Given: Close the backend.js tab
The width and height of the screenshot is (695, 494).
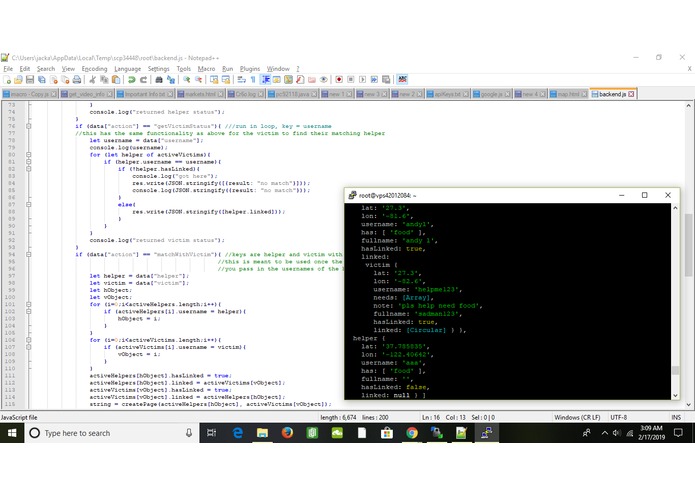Looking at the screenshot, I should coord(631,94).
